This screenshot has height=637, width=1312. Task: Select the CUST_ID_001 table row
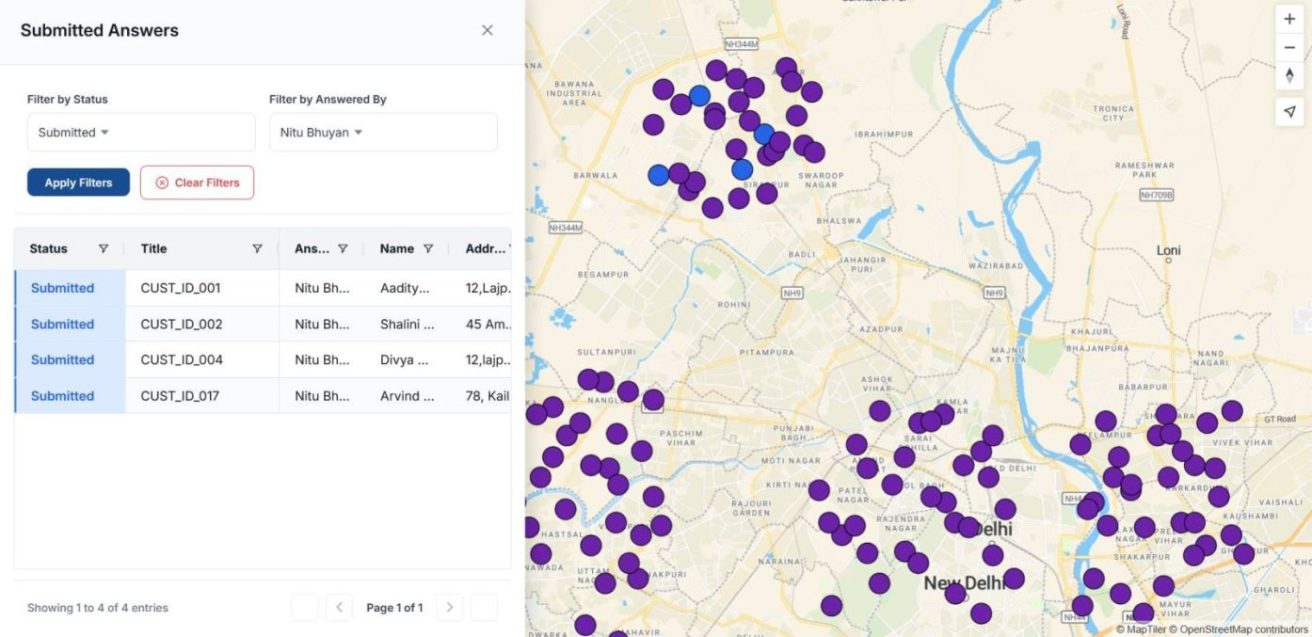click(200, 287)
